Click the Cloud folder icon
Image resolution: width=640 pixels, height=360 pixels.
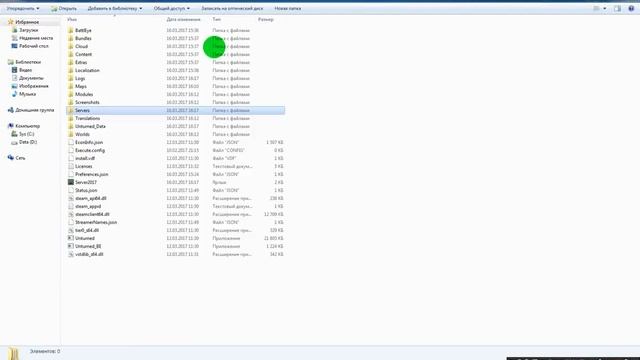71,46
